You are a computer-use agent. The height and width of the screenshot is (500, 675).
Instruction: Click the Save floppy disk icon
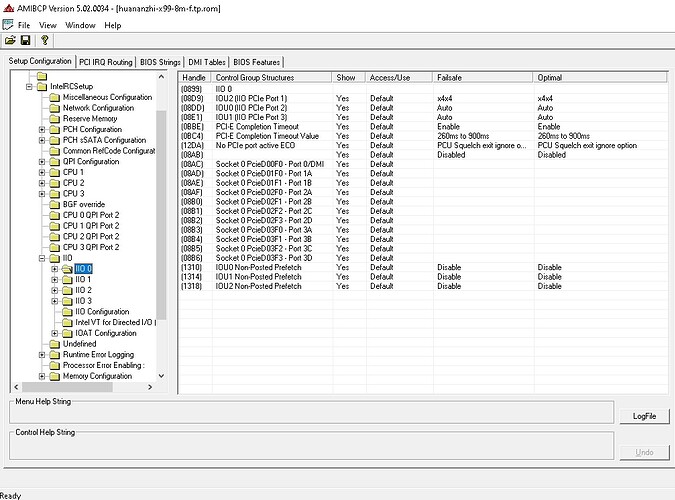[26, 40]
